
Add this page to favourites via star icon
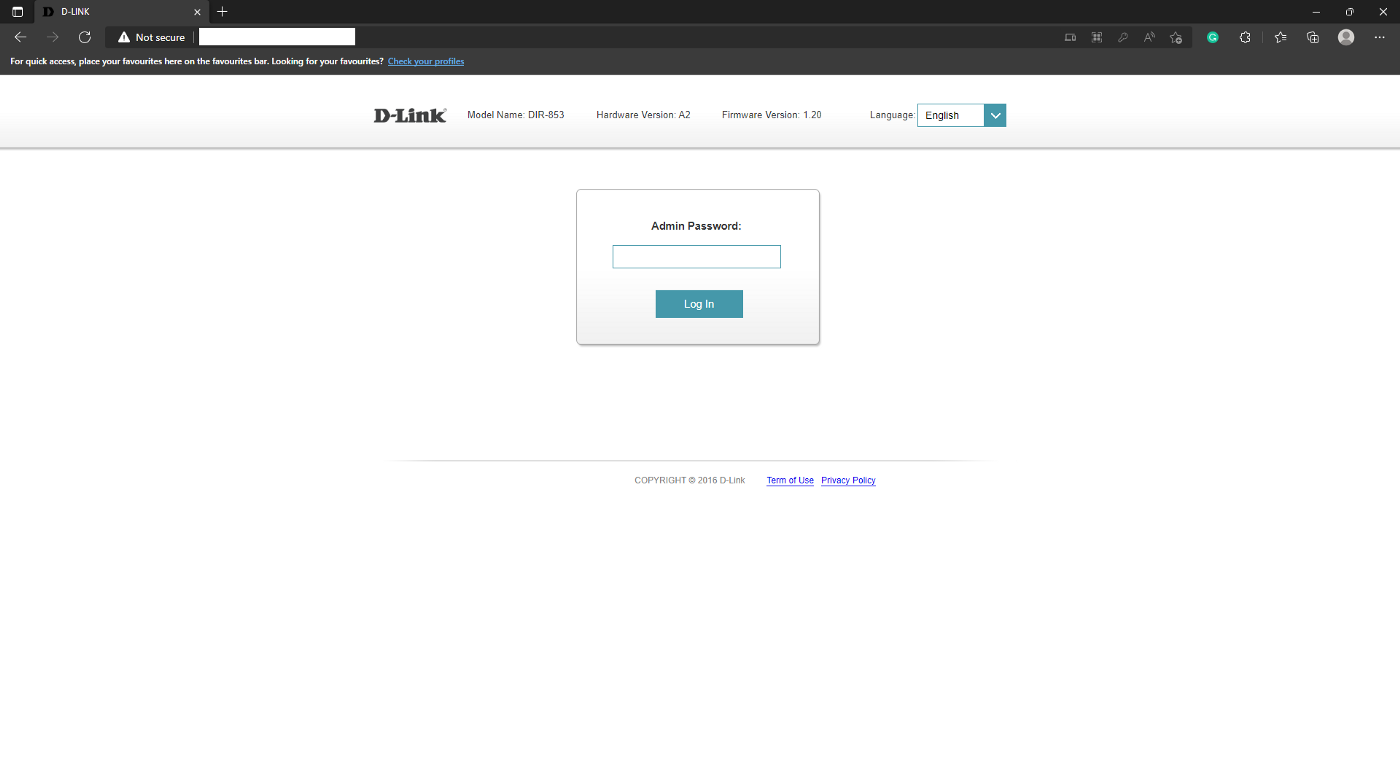(1175, 37)
